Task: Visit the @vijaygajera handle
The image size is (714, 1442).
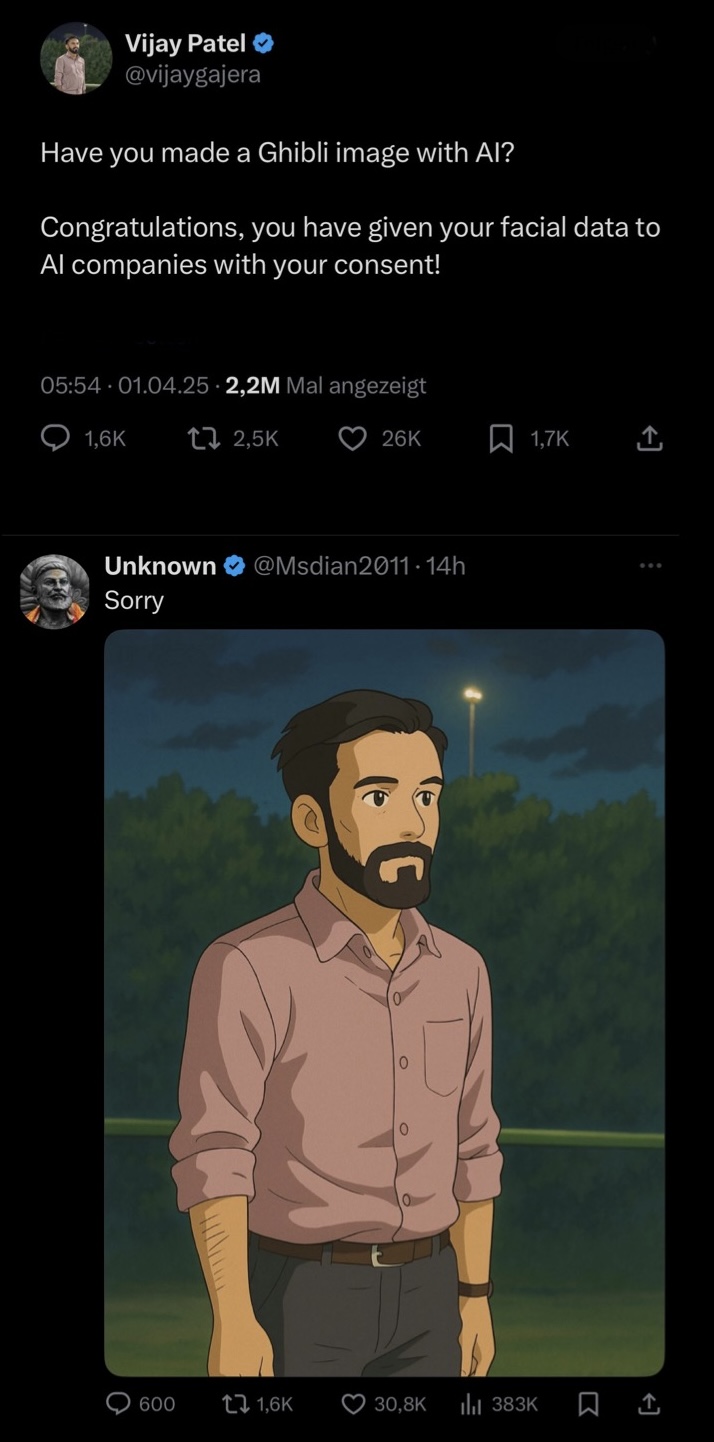Action: click(x=192, y=74)
